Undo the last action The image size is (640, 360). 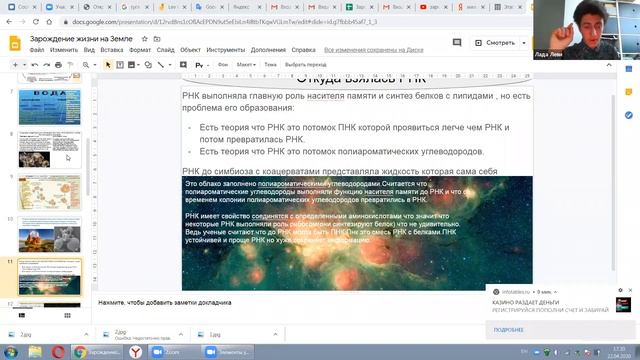(35, 65)
